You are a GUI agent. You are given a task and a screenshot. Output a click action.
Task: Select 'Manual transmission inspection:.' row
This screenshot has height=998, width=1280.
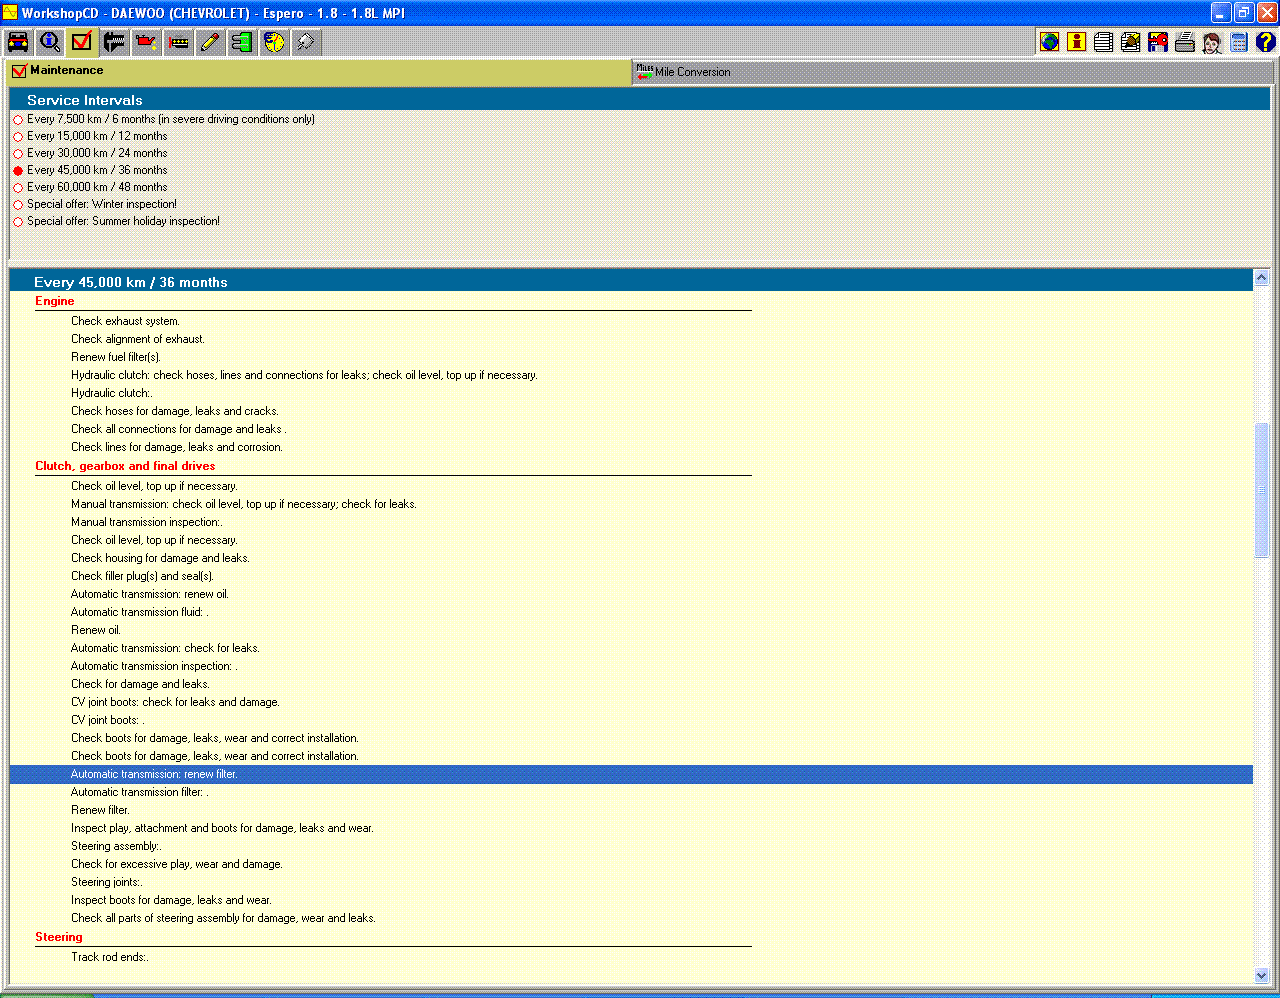[x=631, y=522]
